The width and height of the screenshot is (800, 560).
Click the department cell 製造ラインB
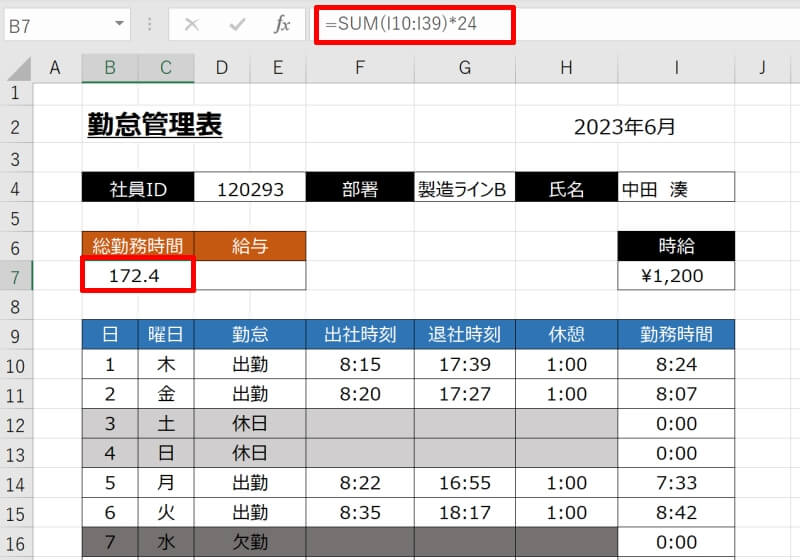[464, 187]
